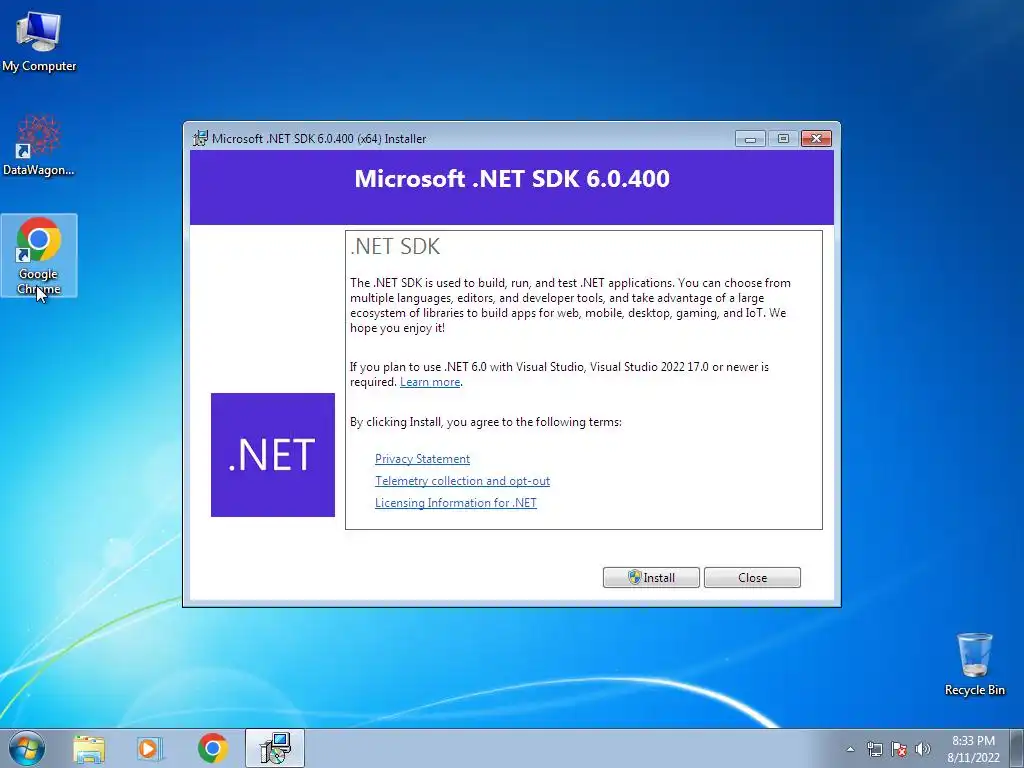Screen dimensions: 1024x768
Task: Click the installer icon in the title bar
Action: [x=200, y=138]
